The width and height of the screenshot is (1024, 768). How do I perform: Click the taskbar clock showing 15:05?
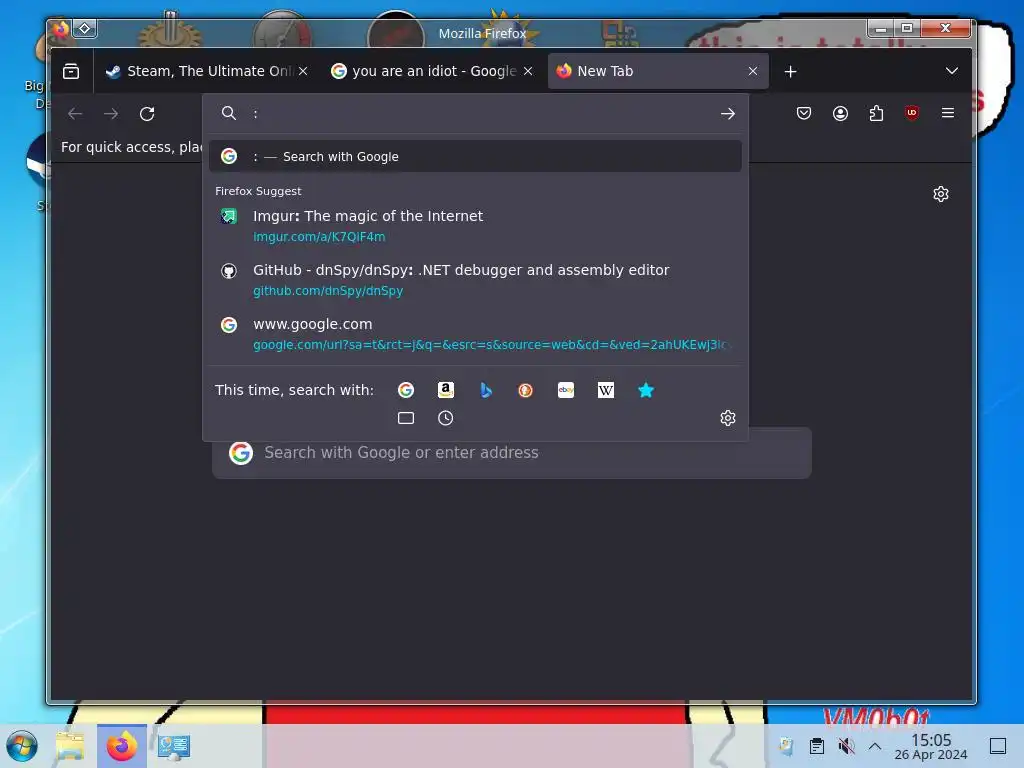click(x=931, y=746)
